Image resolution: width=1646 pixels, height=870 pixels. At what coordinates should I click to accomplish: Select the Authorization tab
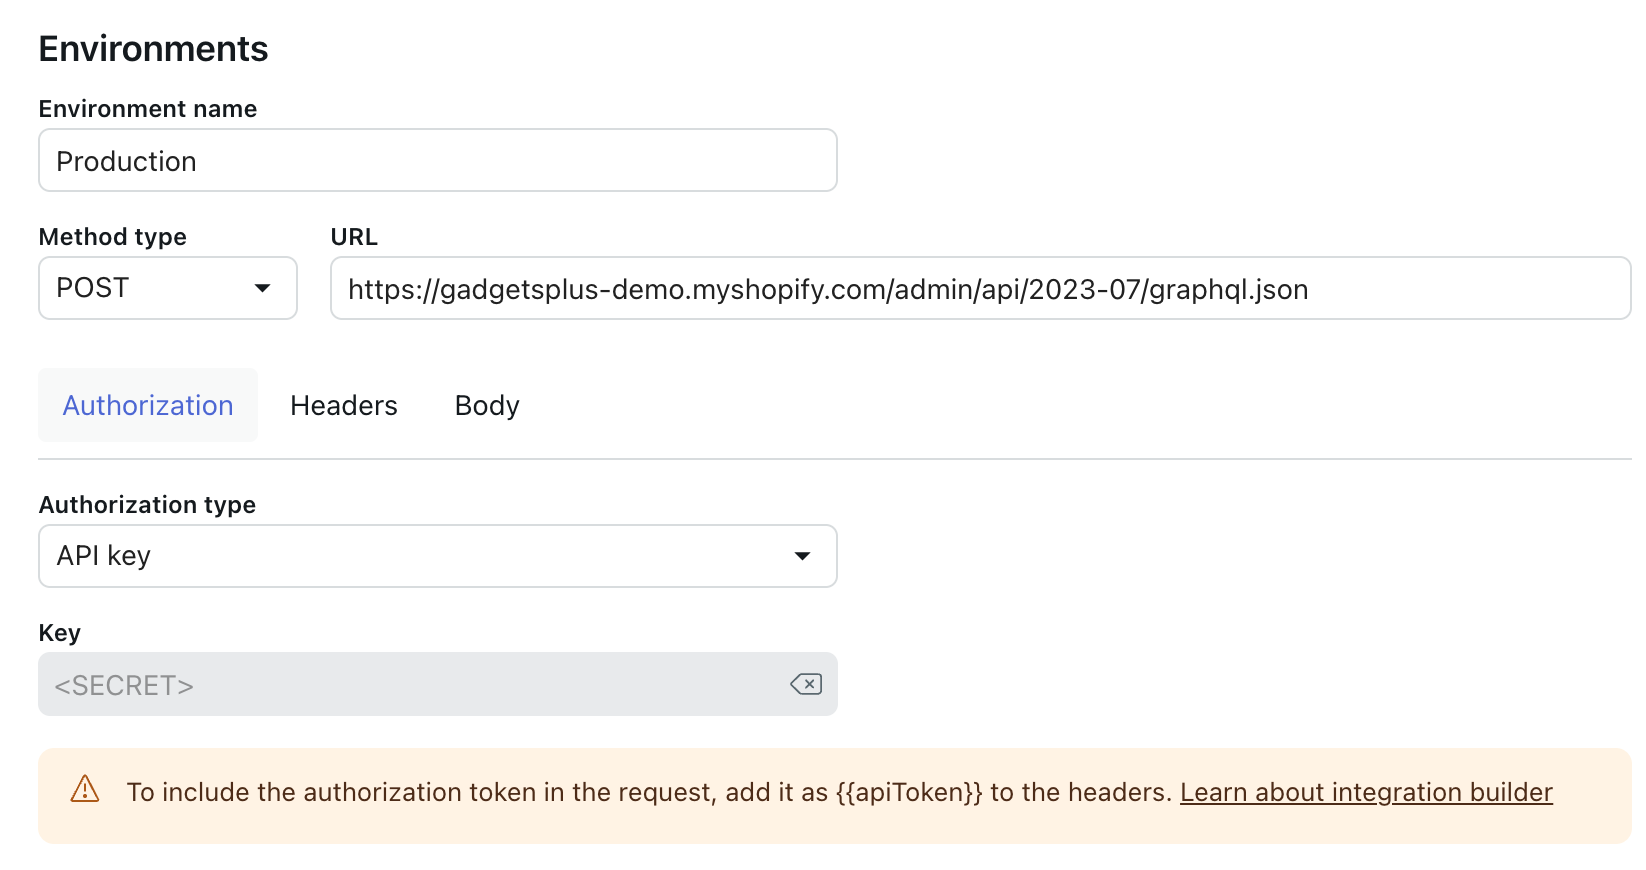tap(148, 405)
